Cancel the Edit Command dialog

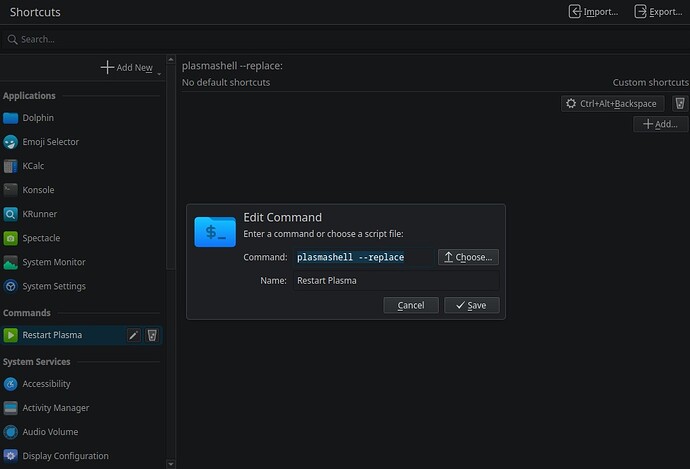tap(411, 305)
